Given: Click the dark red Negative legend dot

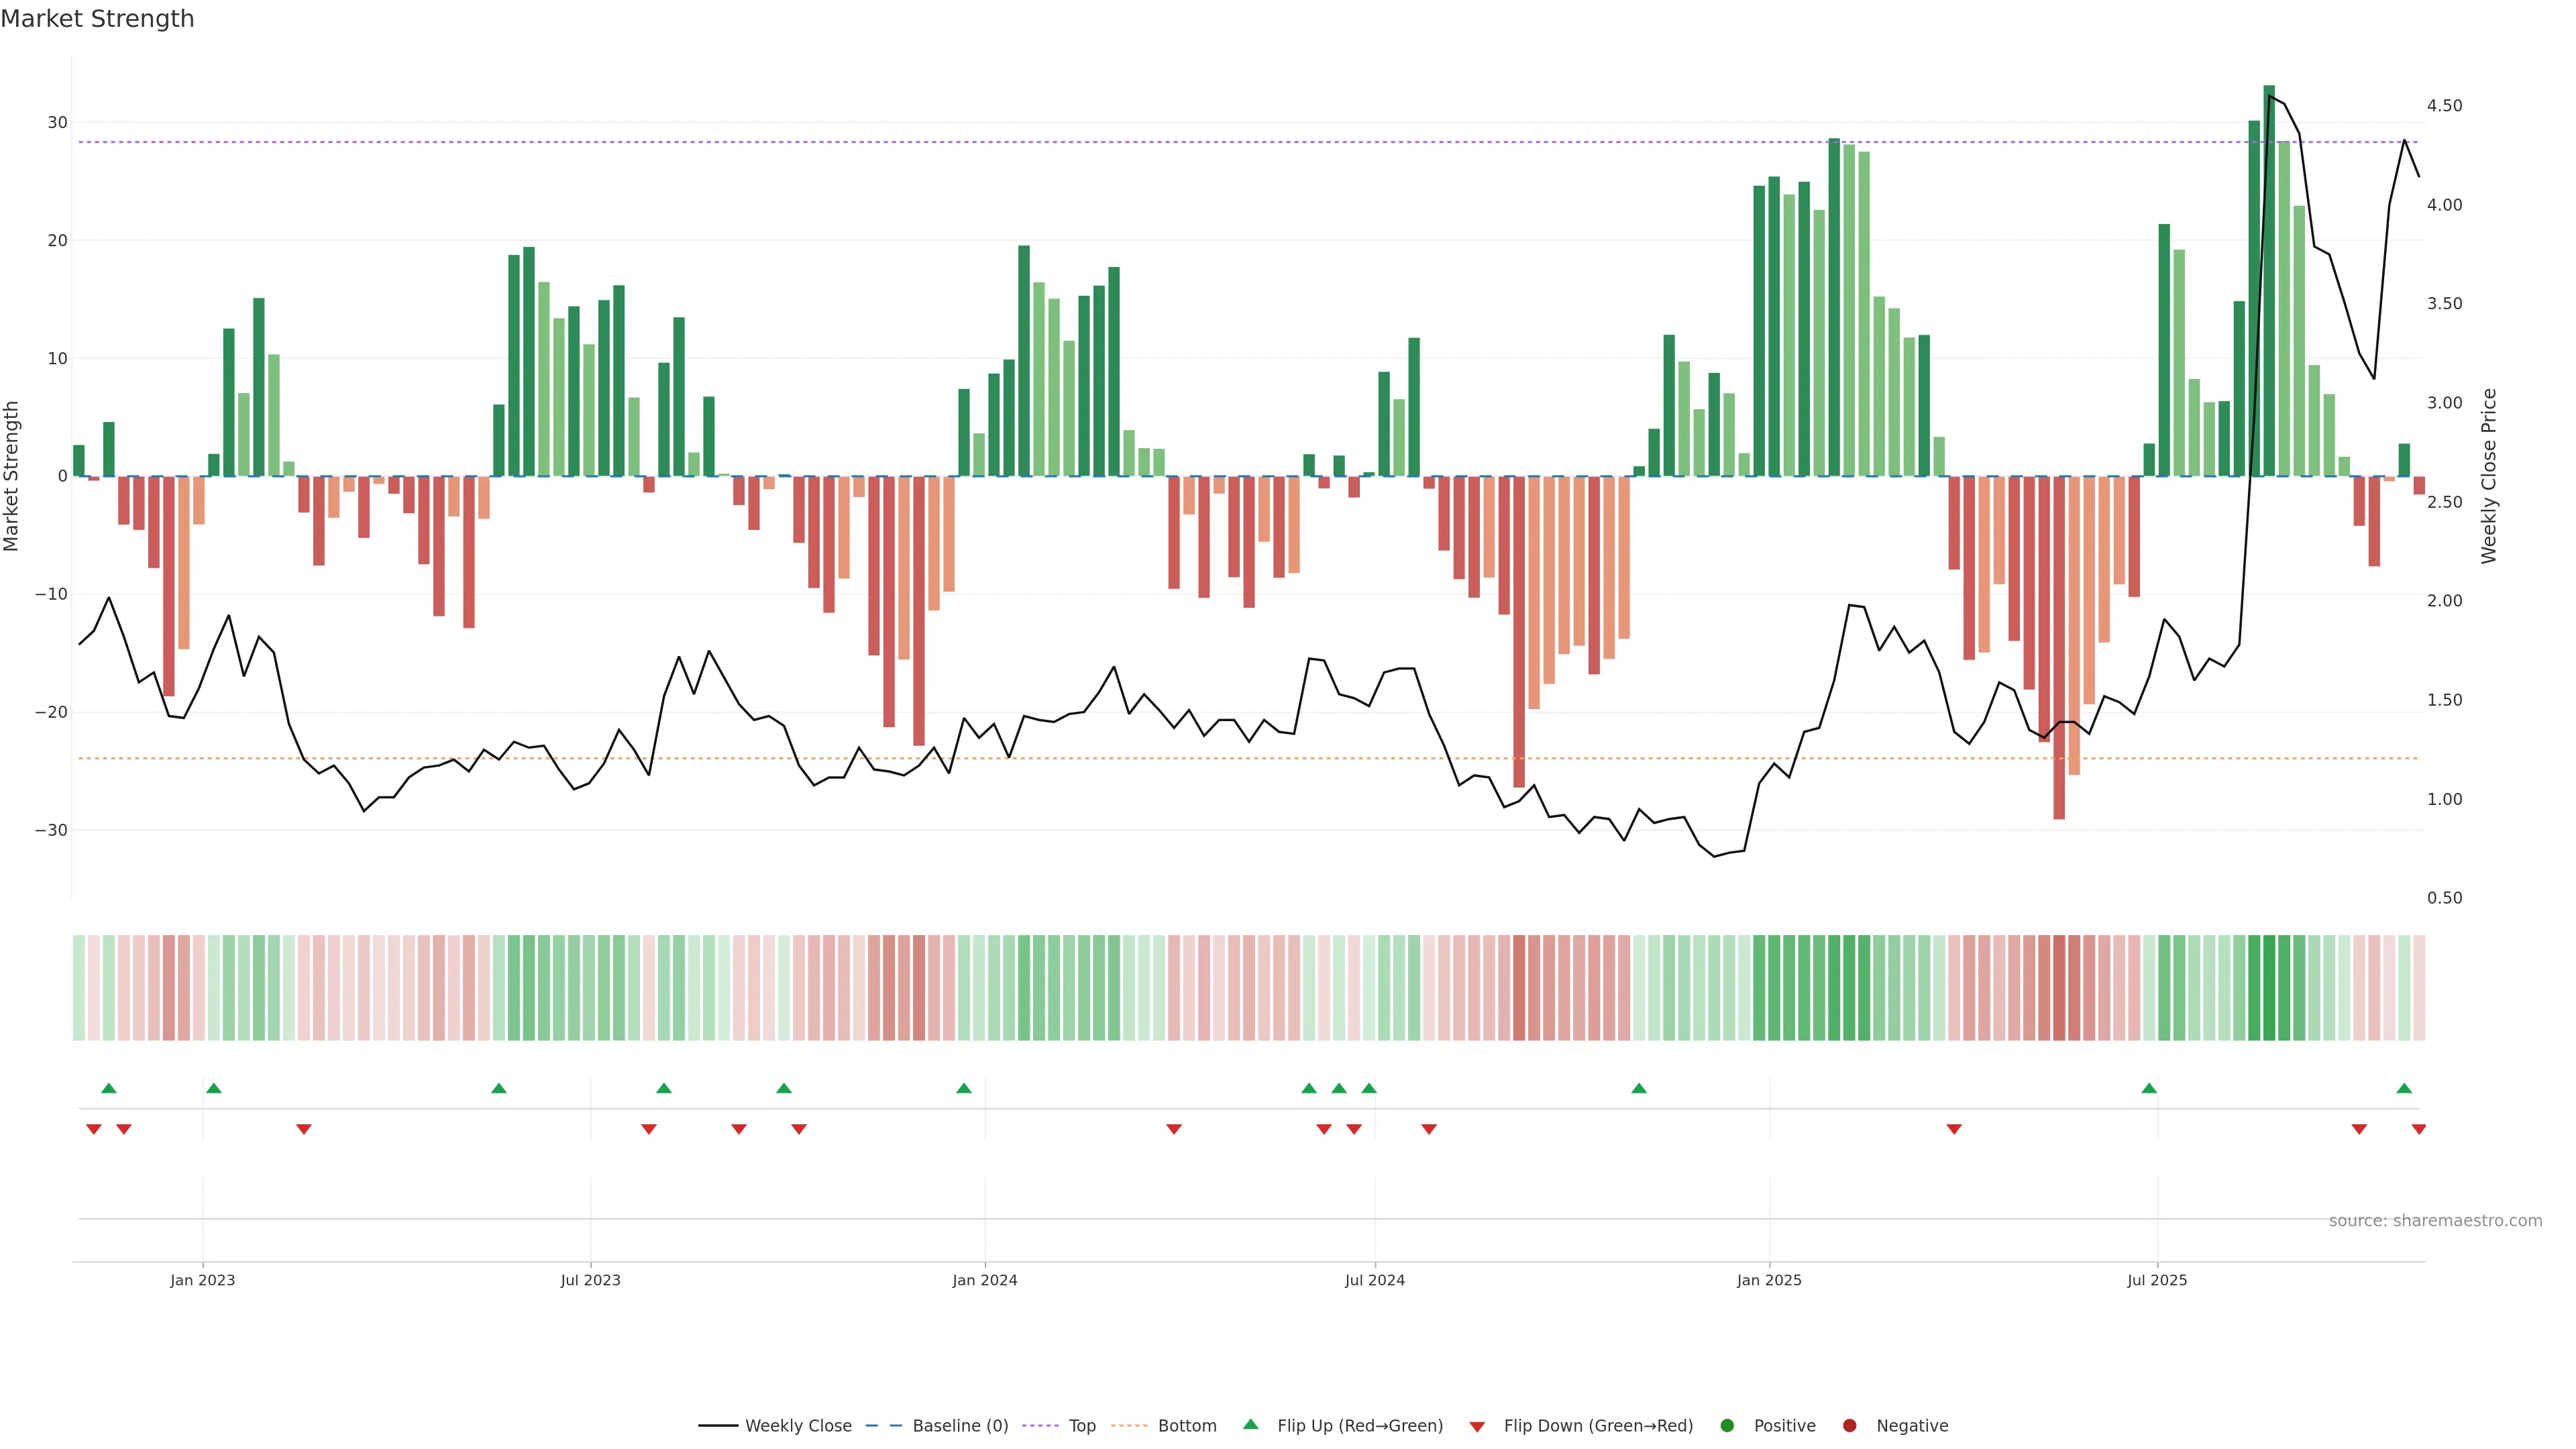Looking at the screenshot, I should click(x=1849, y=1425).
